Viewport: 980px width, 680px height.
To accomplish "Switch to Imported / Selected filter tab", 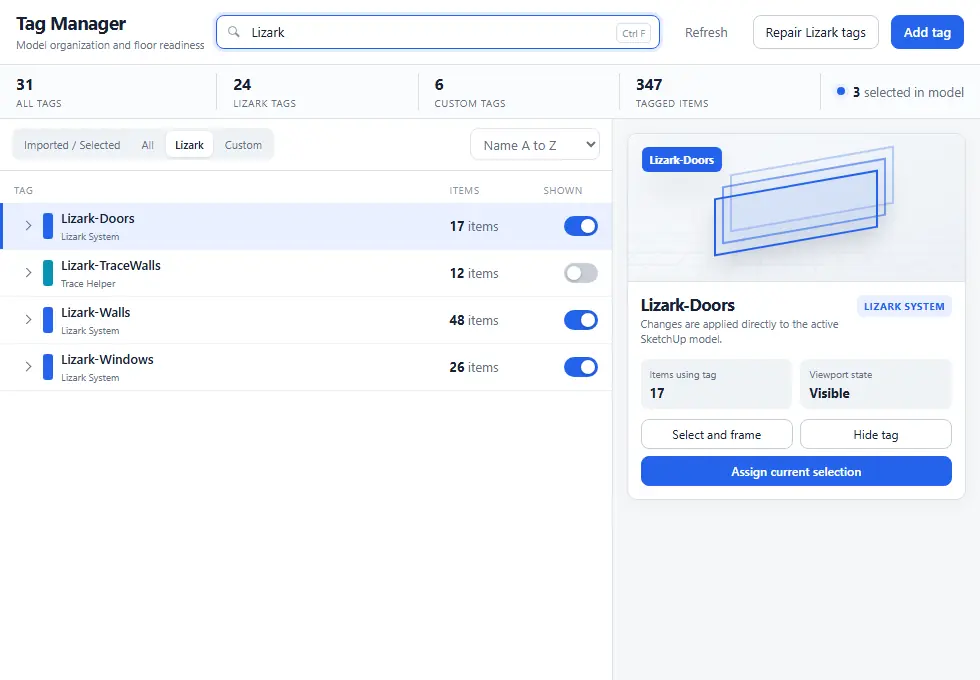I will coord(72,145).
